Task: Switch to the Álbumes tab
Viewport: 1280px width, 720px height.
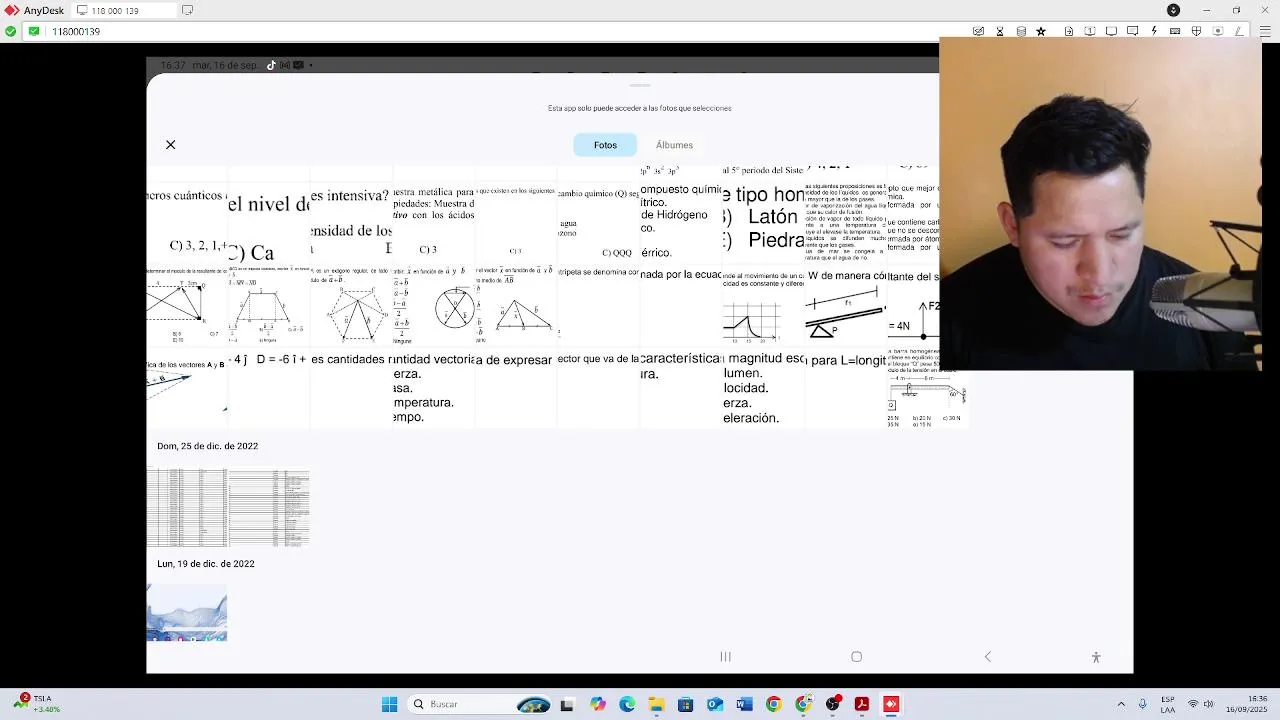Action: point(674,145)
